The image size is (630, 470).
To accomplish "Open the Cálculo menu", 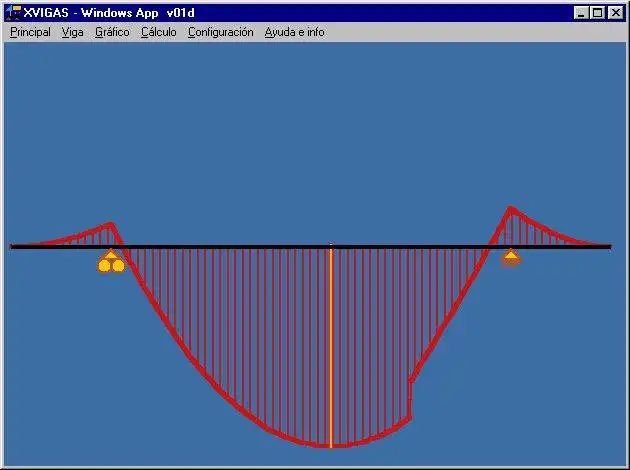I will [159, 32].
